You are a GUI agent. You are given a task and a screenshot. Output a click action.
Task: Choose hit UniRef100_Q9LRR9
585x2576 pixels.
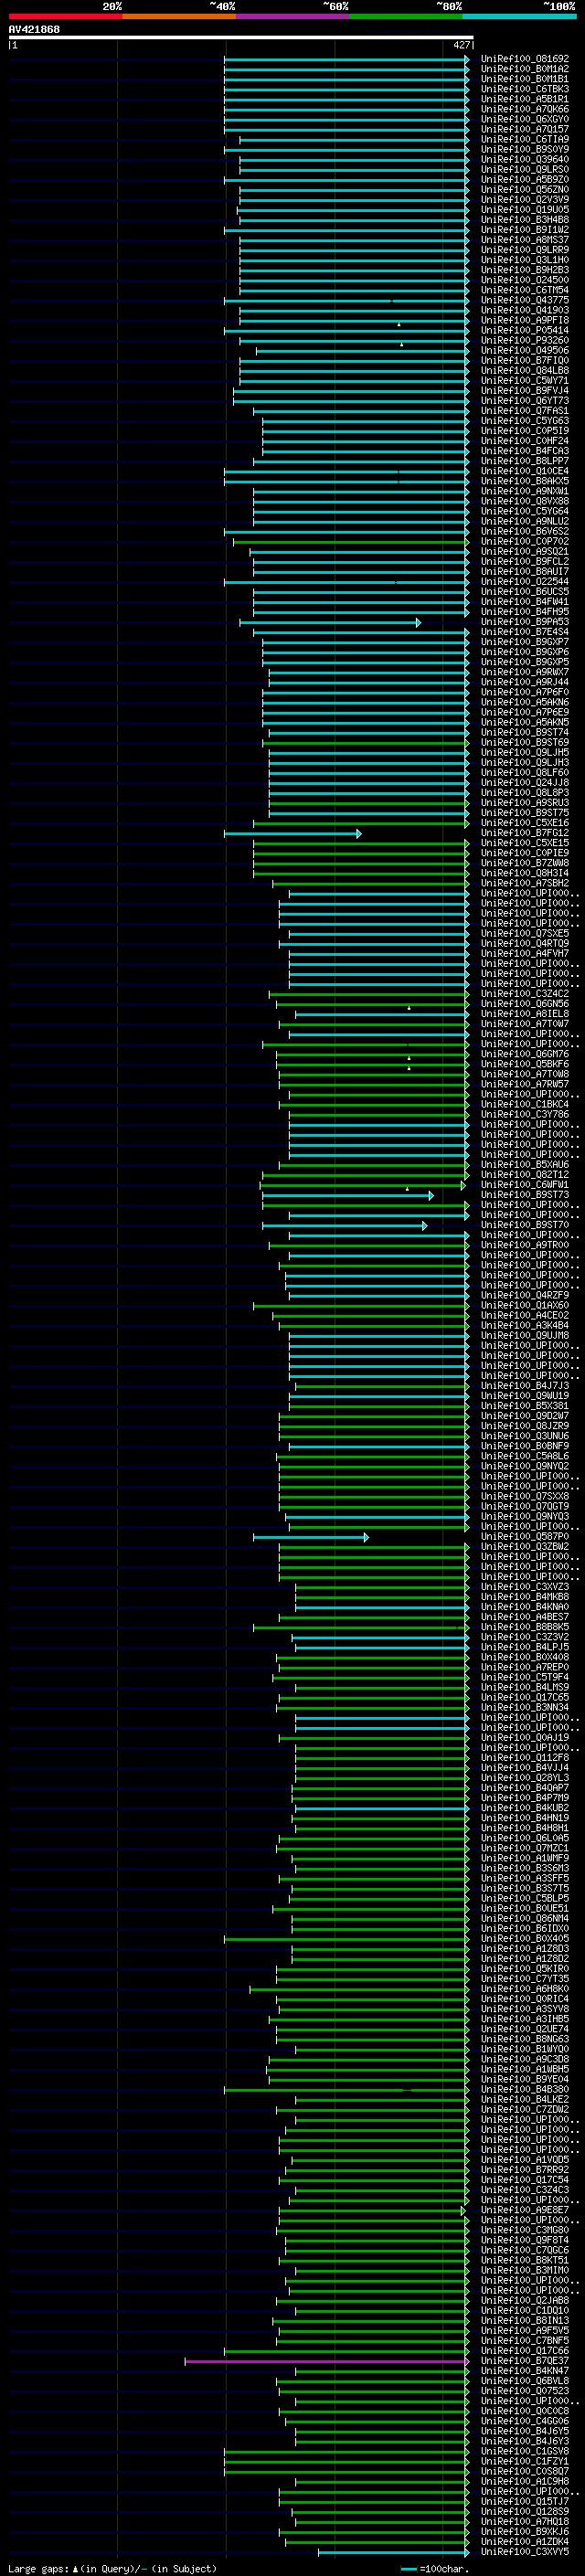coord(524,249)
